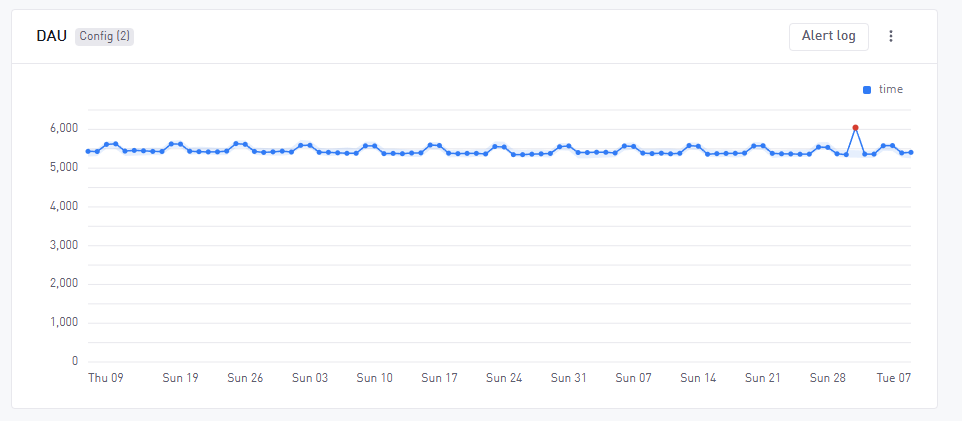Click the Sun 19 axis label

[180, 378]
